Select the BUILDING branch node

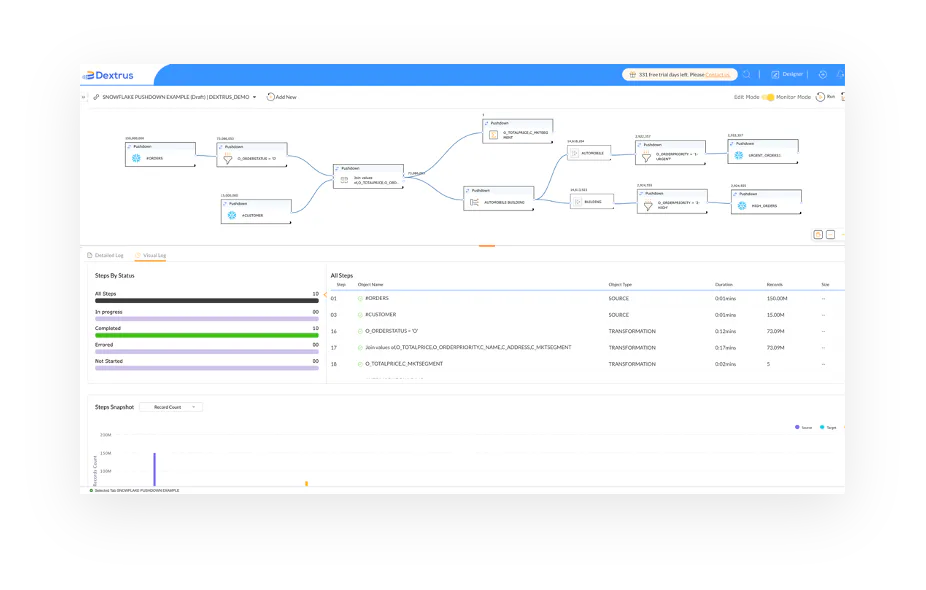[592, 202]
